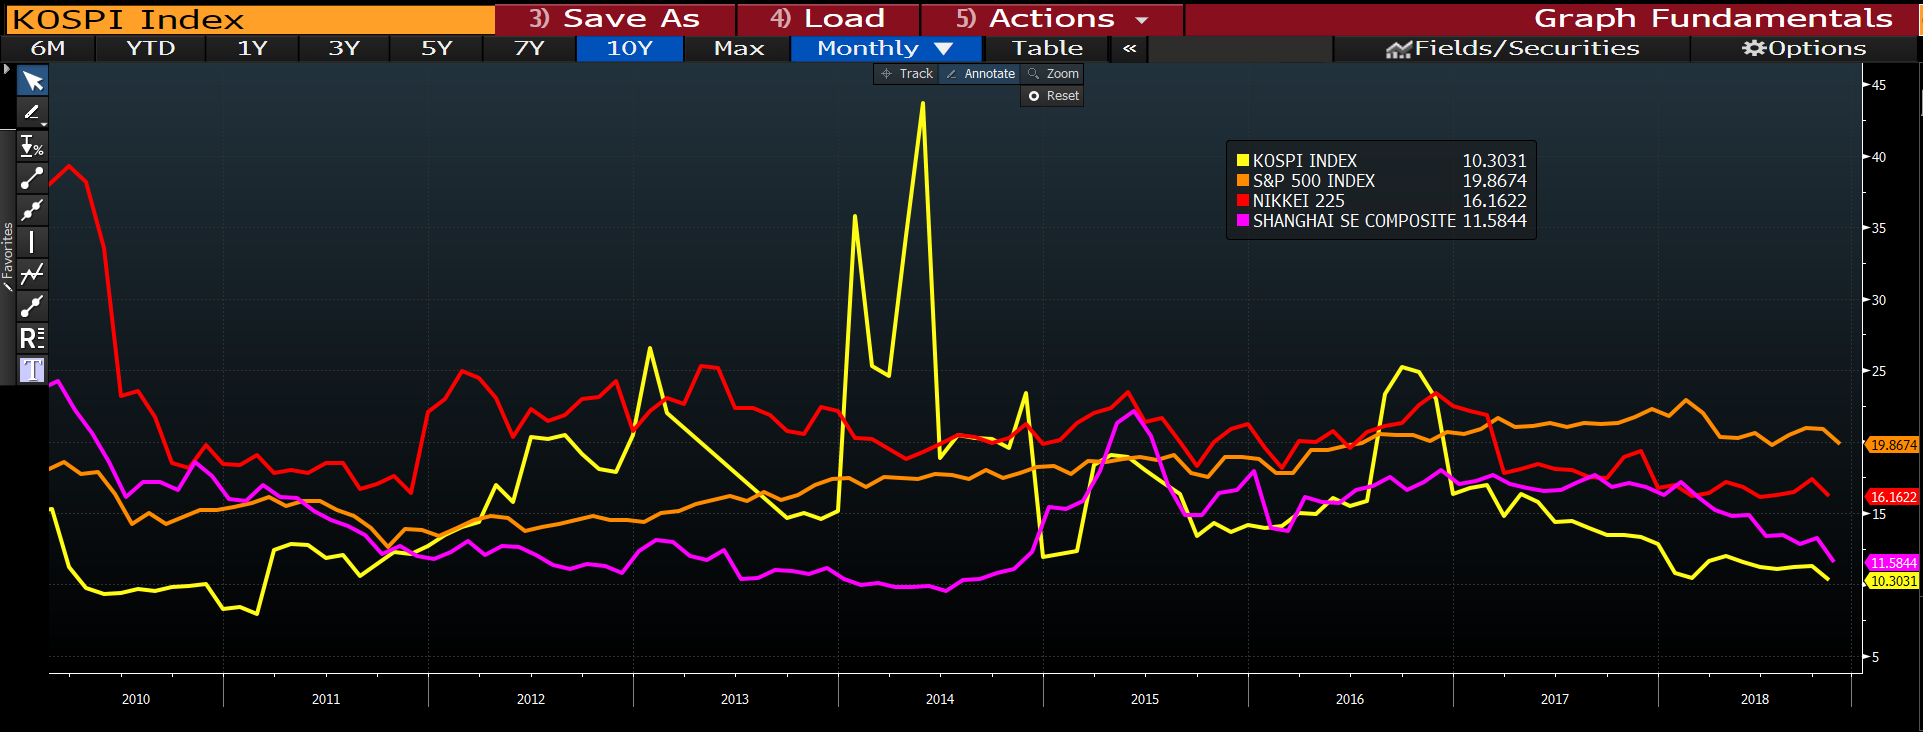Click the percent change measure tool
Viewport: 1923px width, 732px height.
pos(32,146)
